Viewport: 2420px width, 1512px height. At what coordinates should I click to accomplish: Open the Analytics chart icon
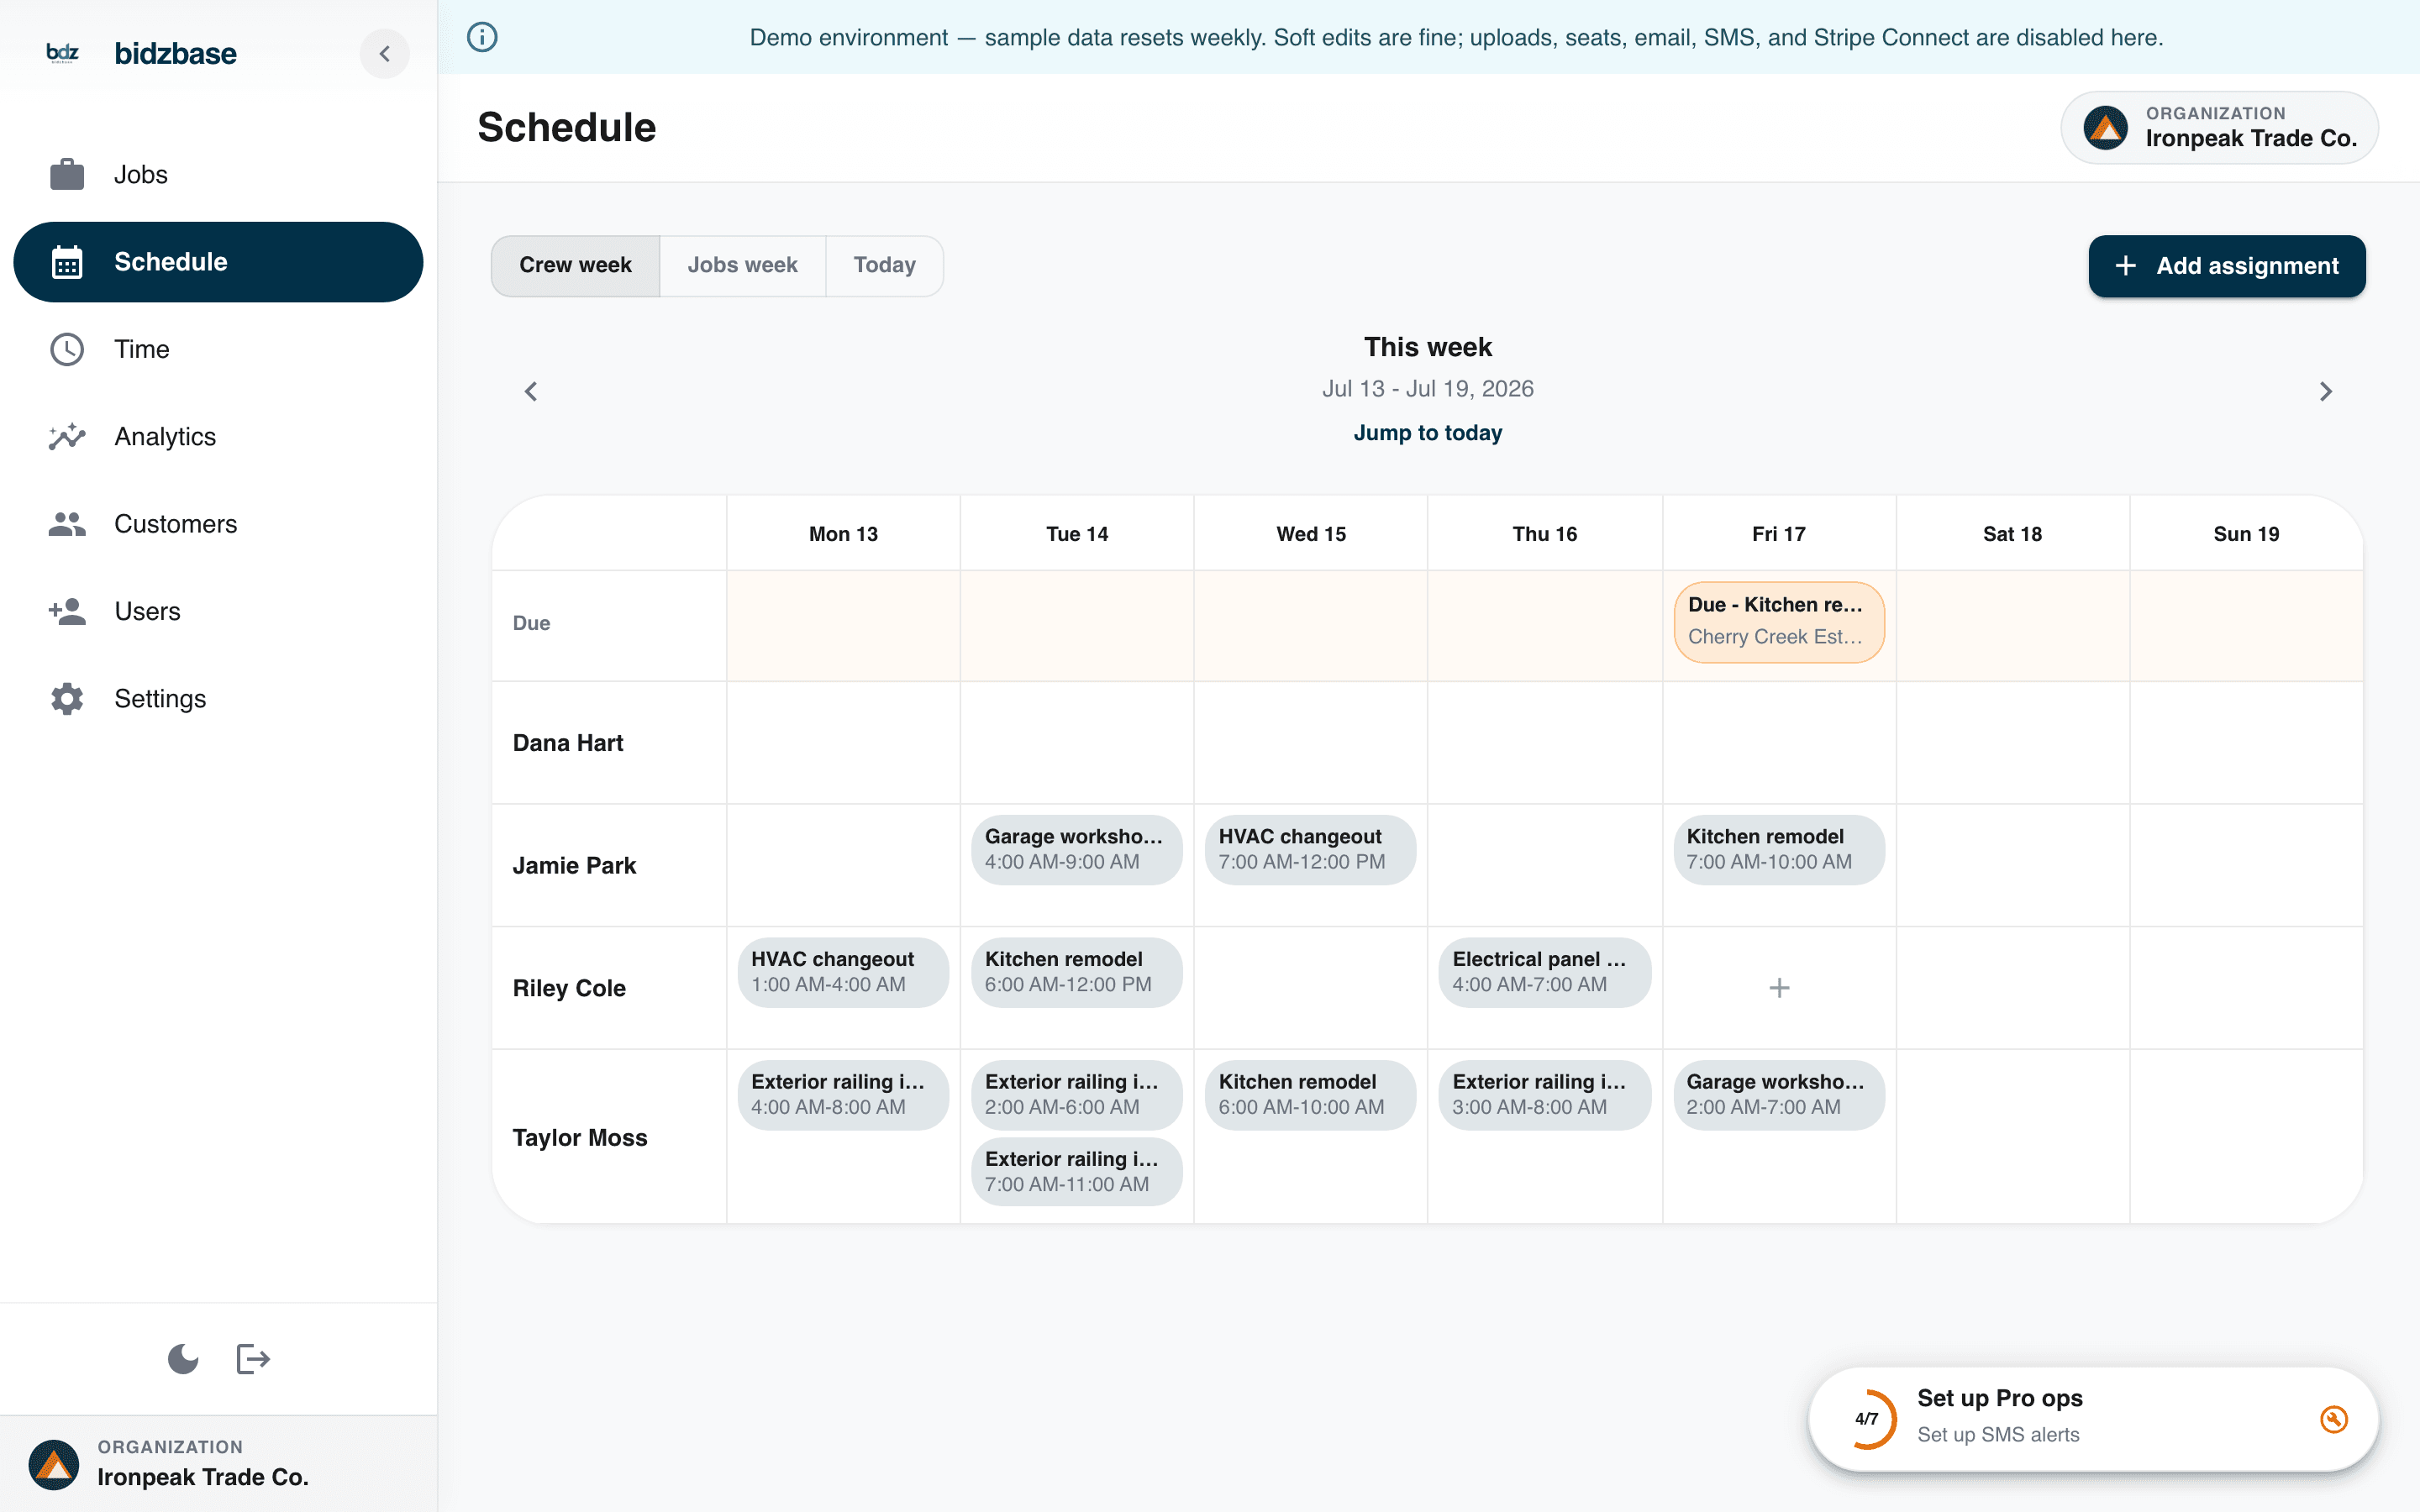coord(67,437)
